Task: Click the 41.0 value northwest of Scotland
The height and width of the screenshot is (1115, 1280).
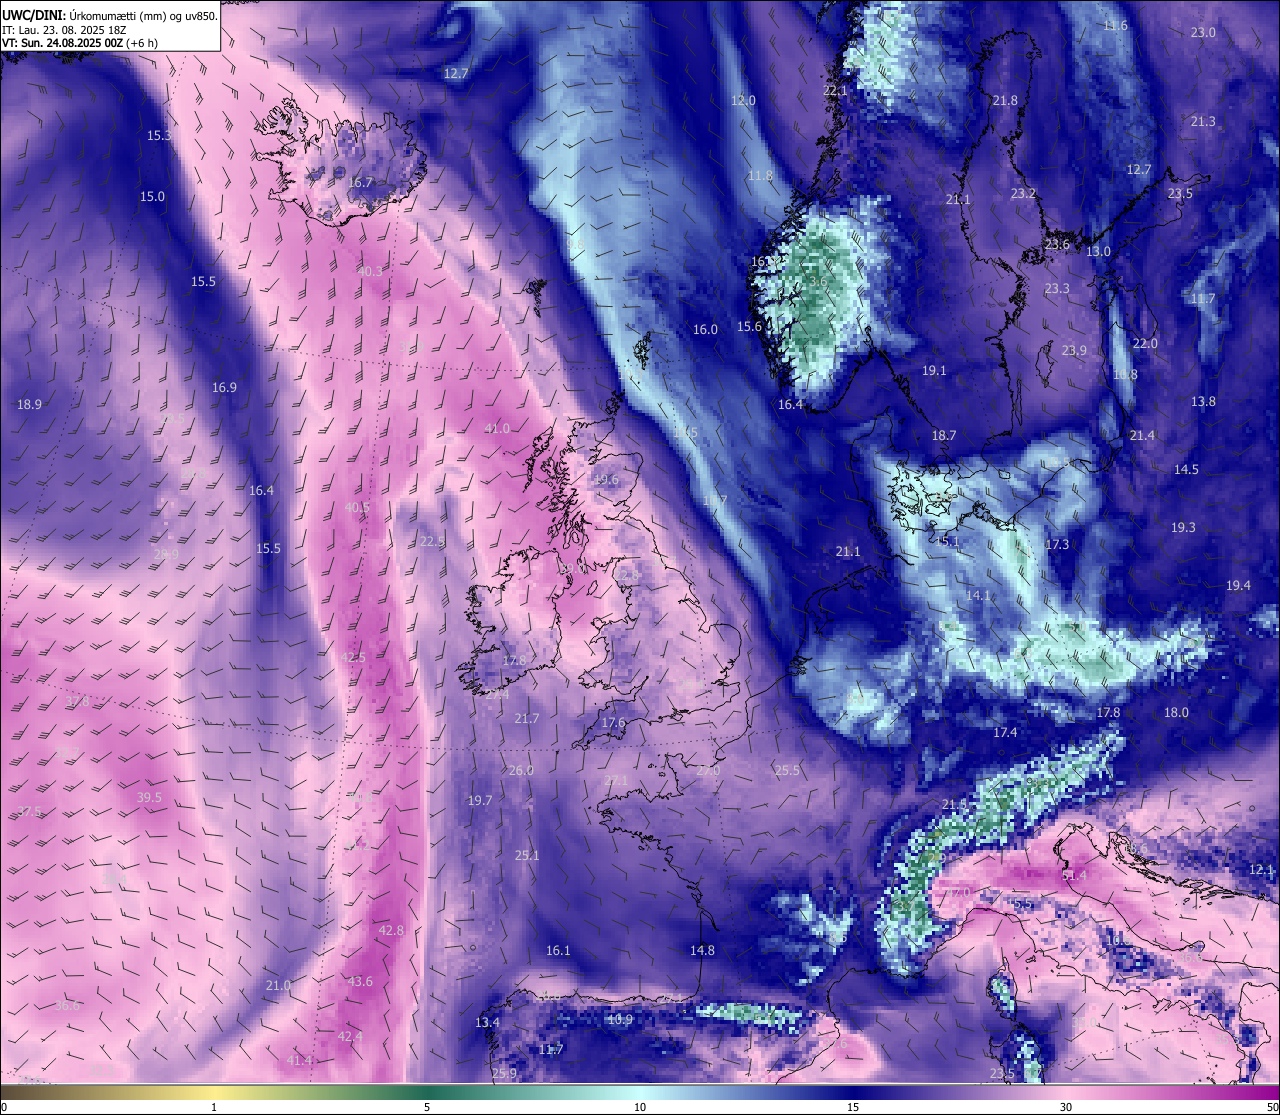Action: point(497,429)
